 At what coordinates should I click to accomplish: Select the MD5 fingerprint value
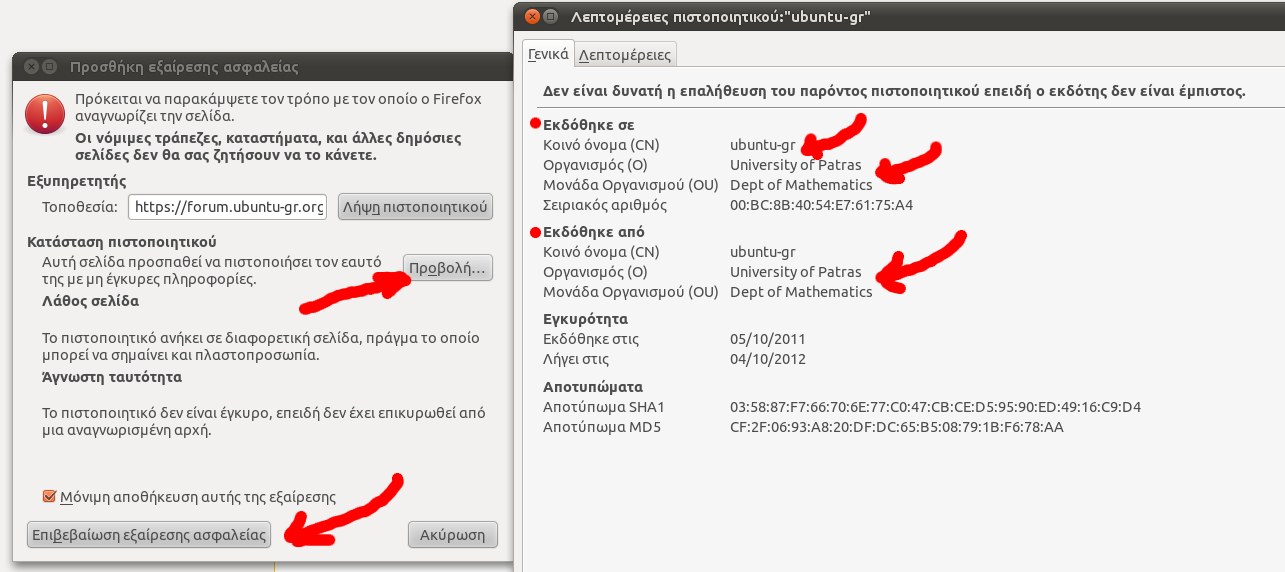[896, 427]
